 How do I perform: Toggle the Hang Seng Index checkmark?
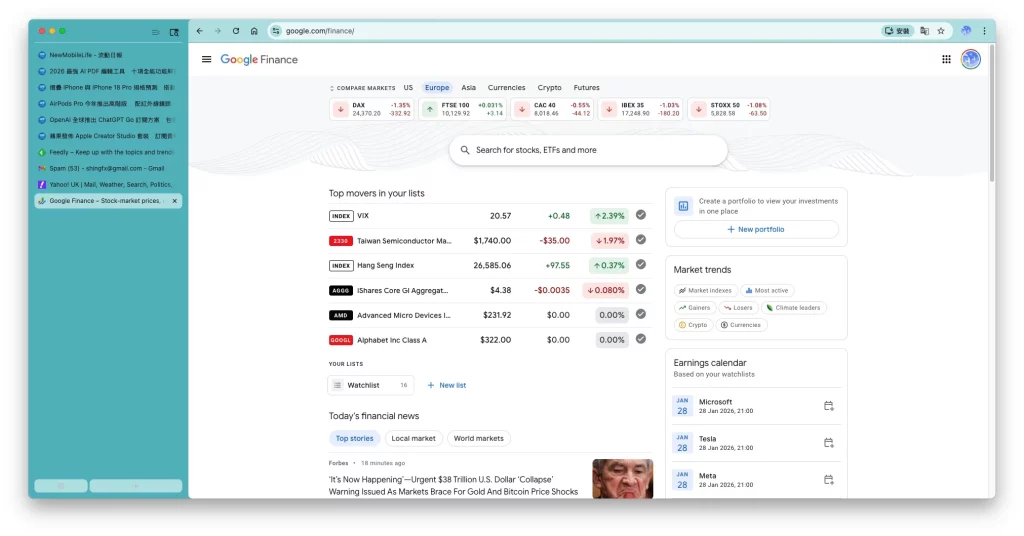641,265
